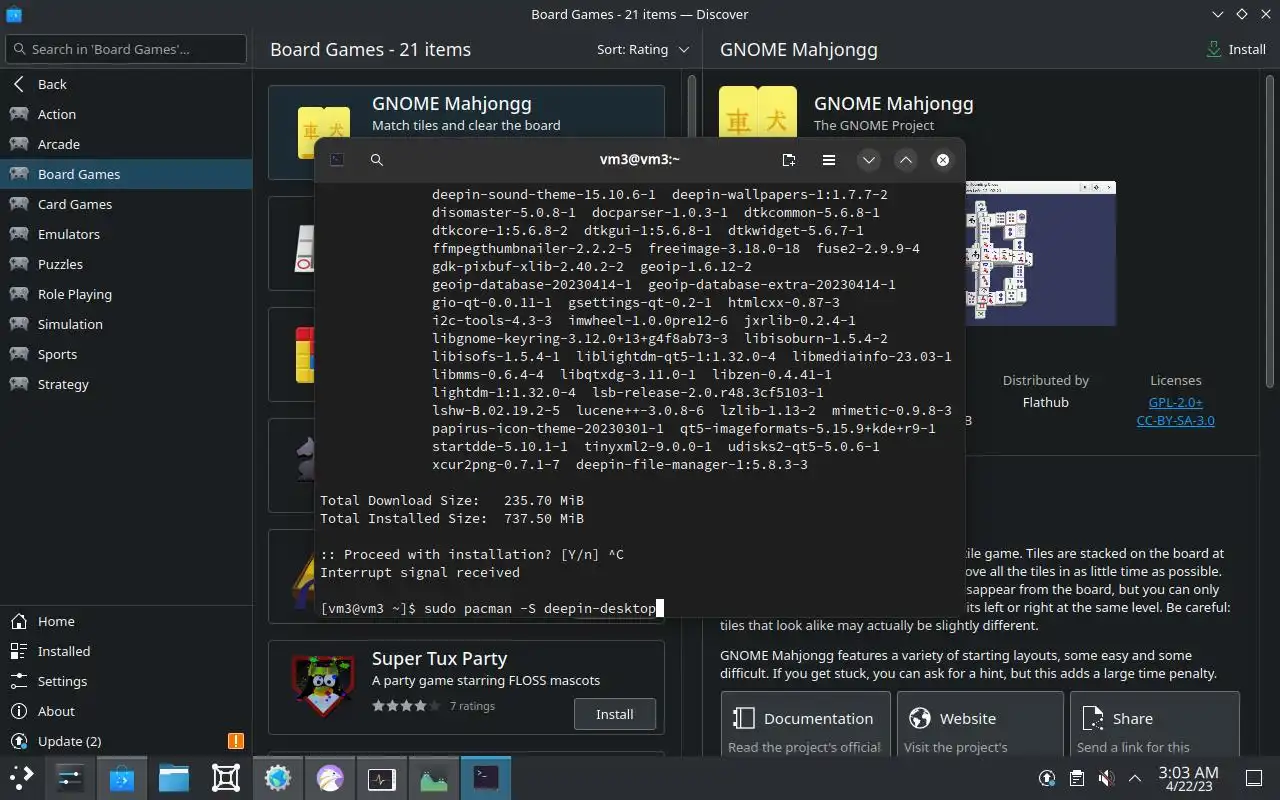The height and width of the screenshot is (800, 1280).
Task: Expand hidden system tray icons
Action: point(1135,778)
